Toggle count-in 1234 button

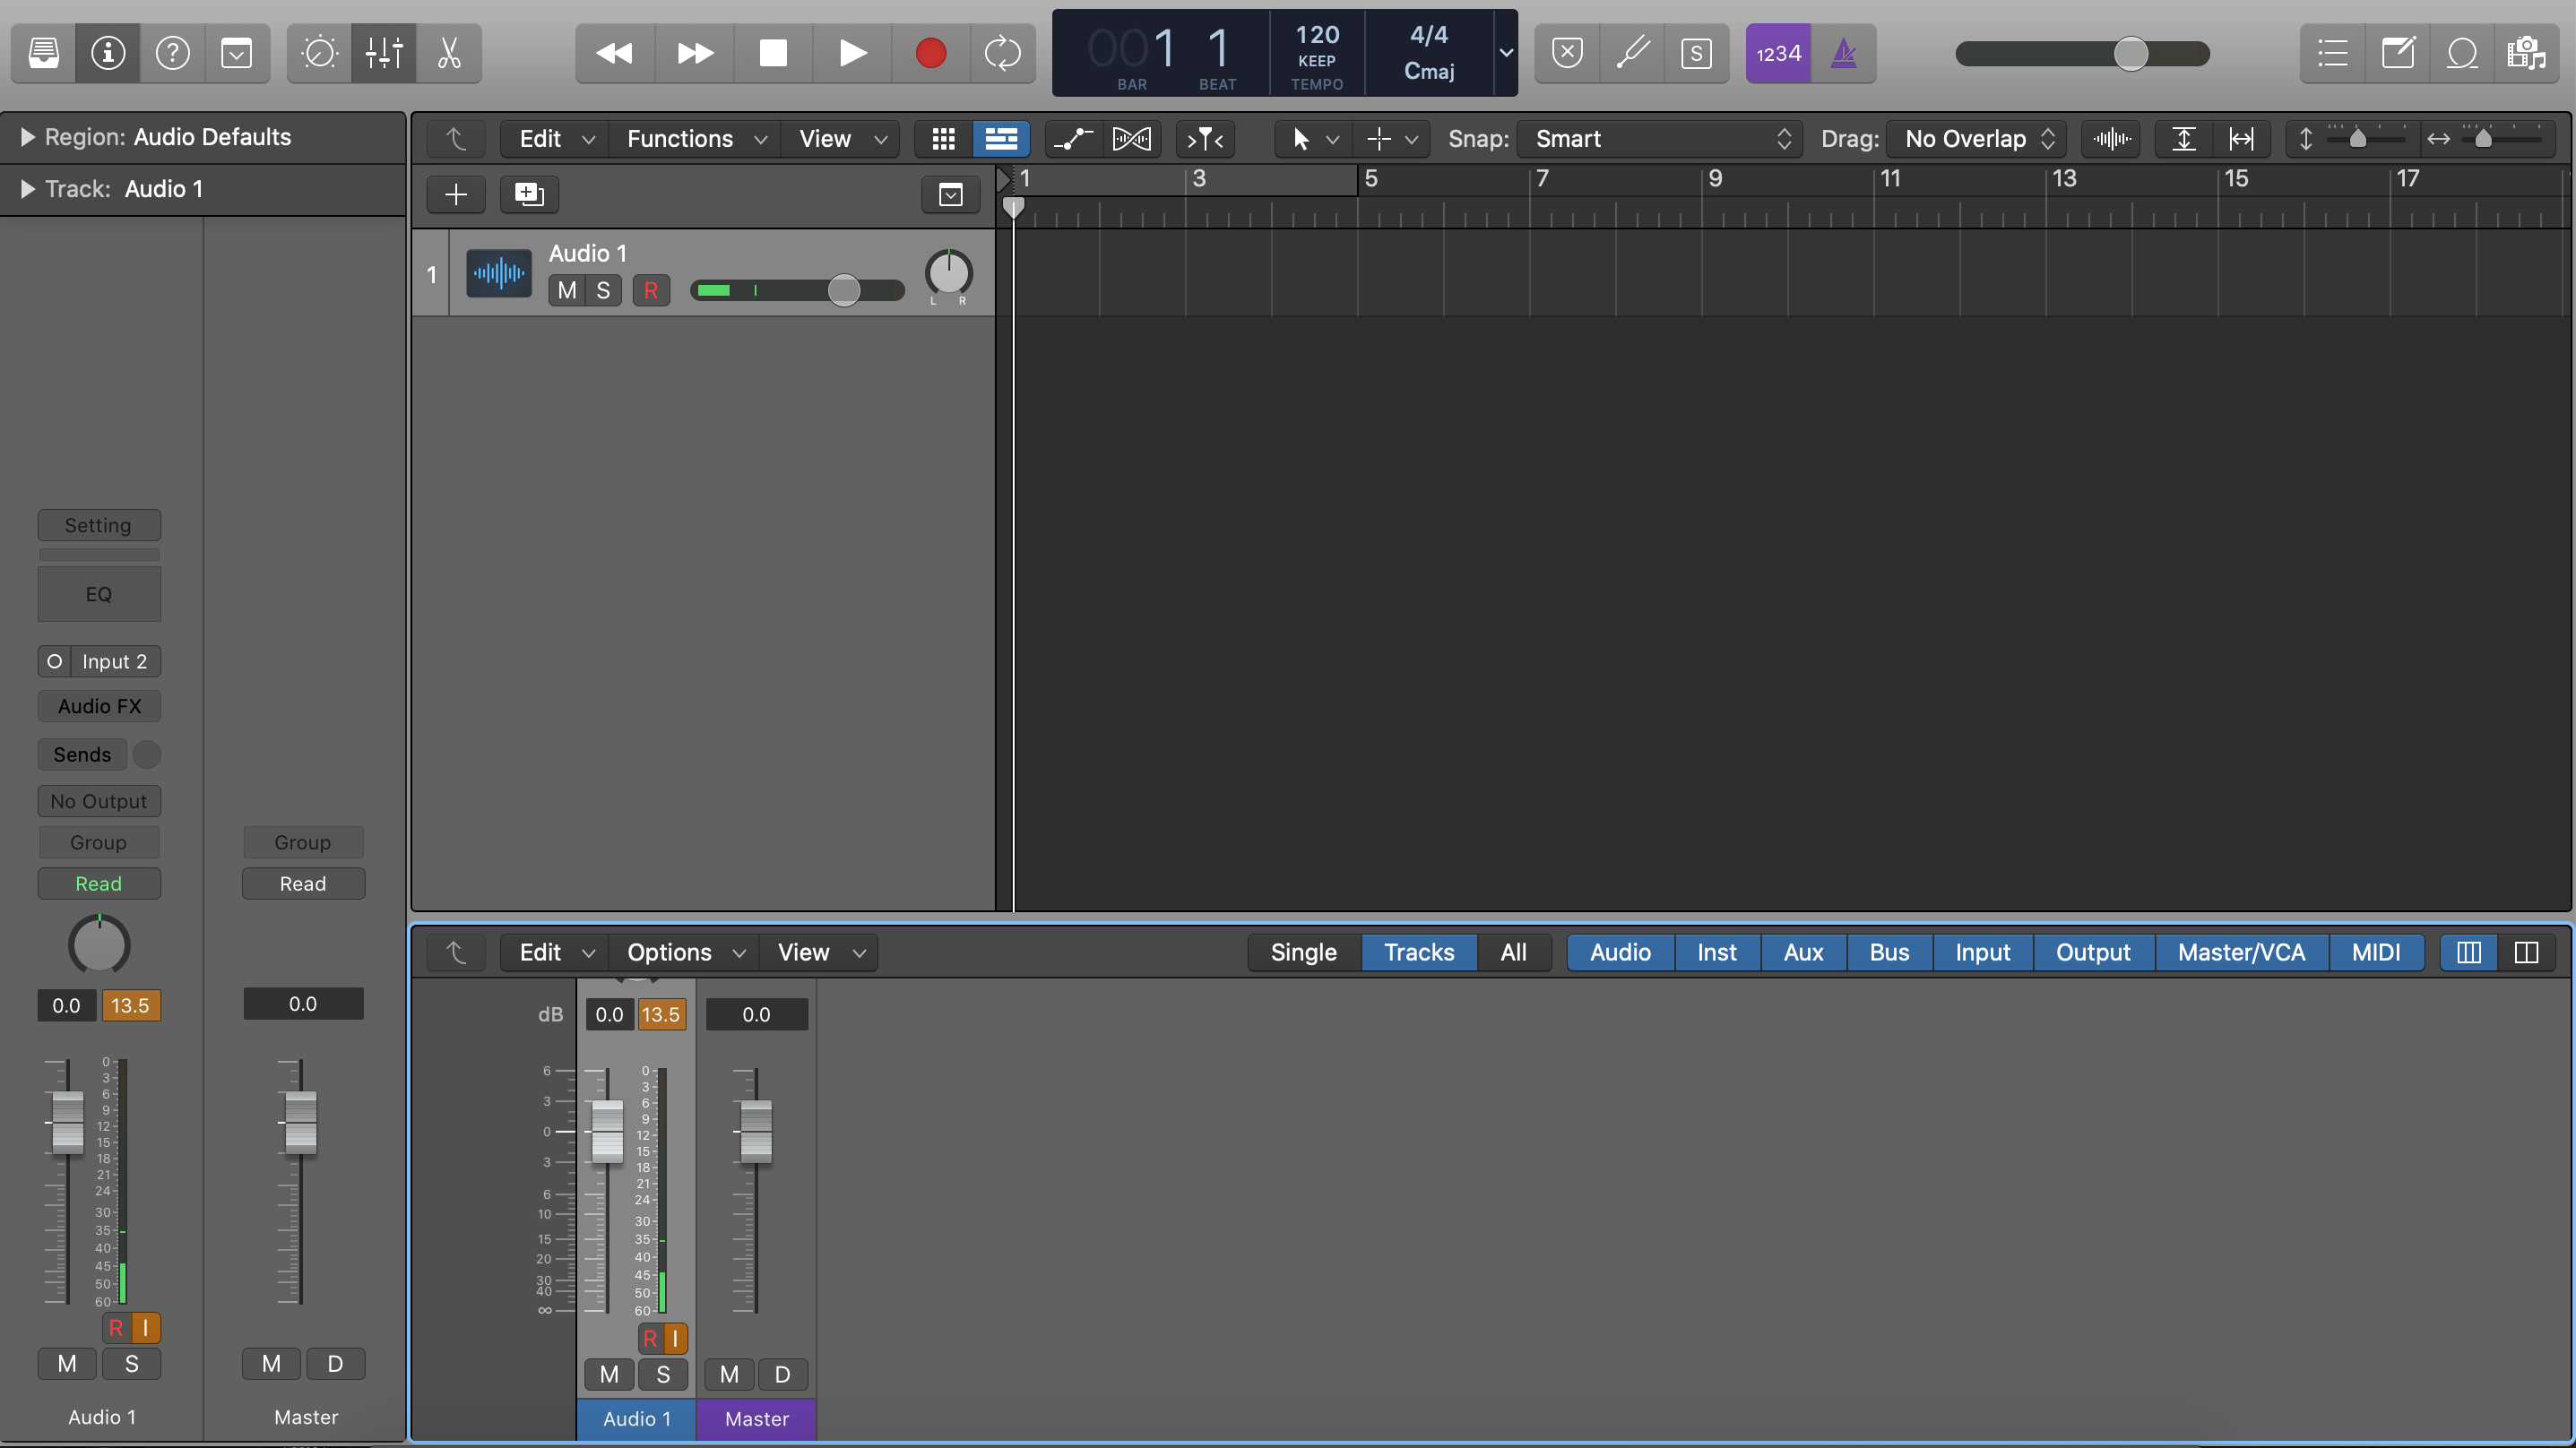click(x=1778, y=53)
